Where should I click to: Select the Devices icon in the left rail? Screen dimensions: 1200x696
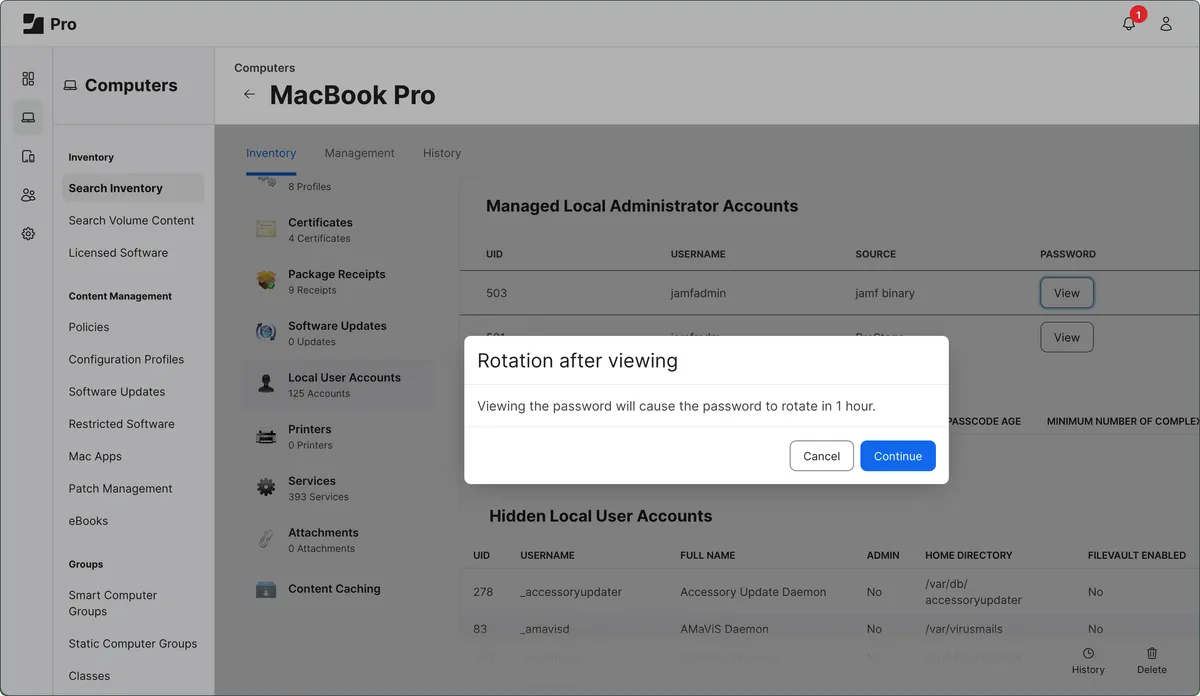click(x=27, y=117)
